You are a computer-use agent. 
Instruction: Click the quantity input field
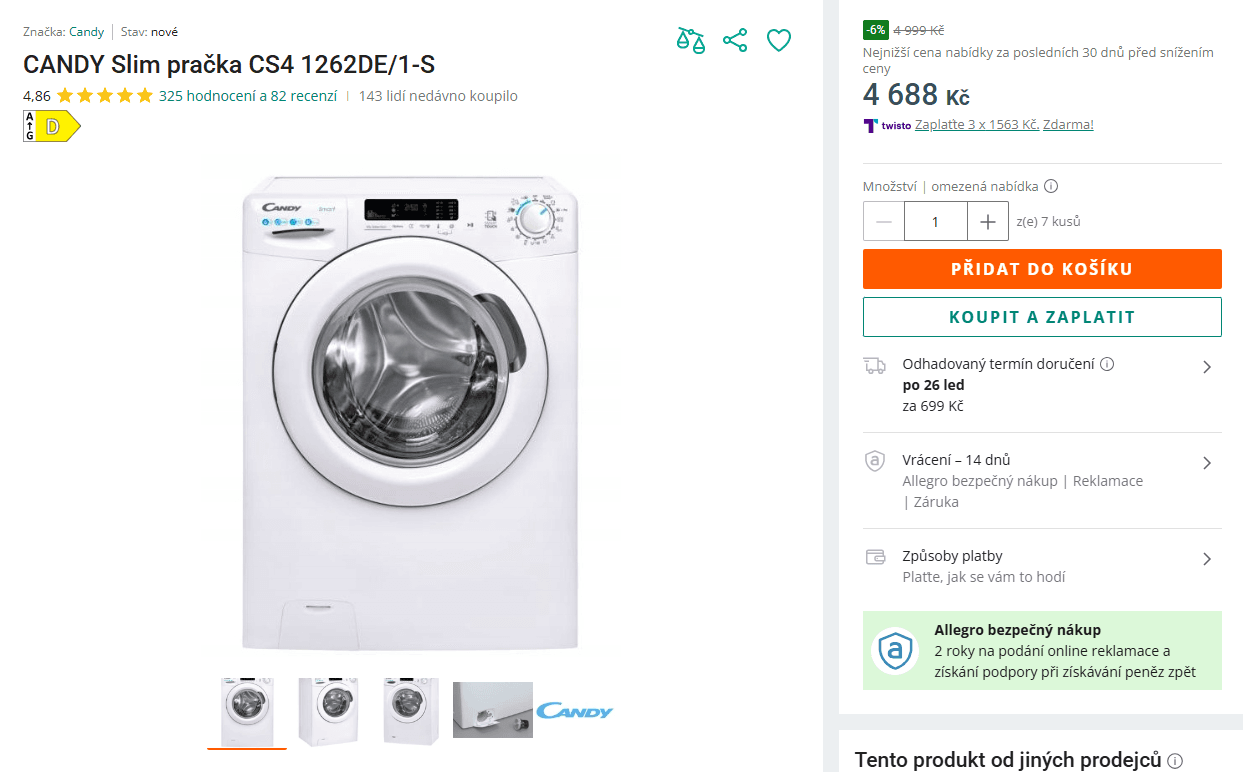935,222
